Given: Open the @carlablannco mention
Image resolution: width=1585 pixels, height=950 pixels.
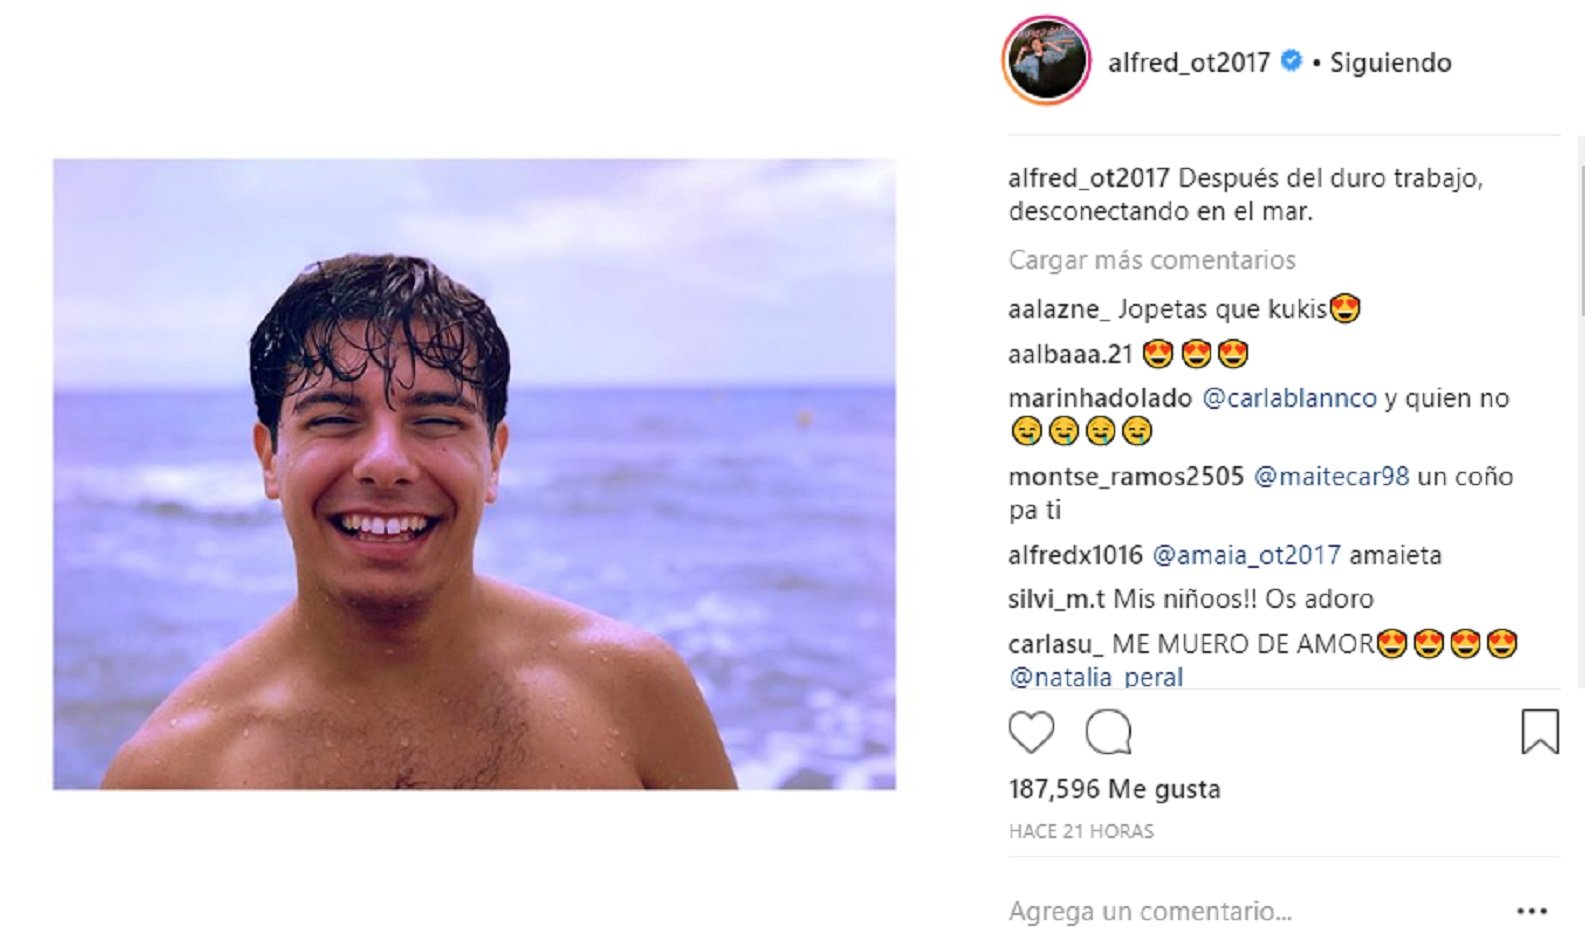Looking at the screenshot, I should (x=1289, y=398).
